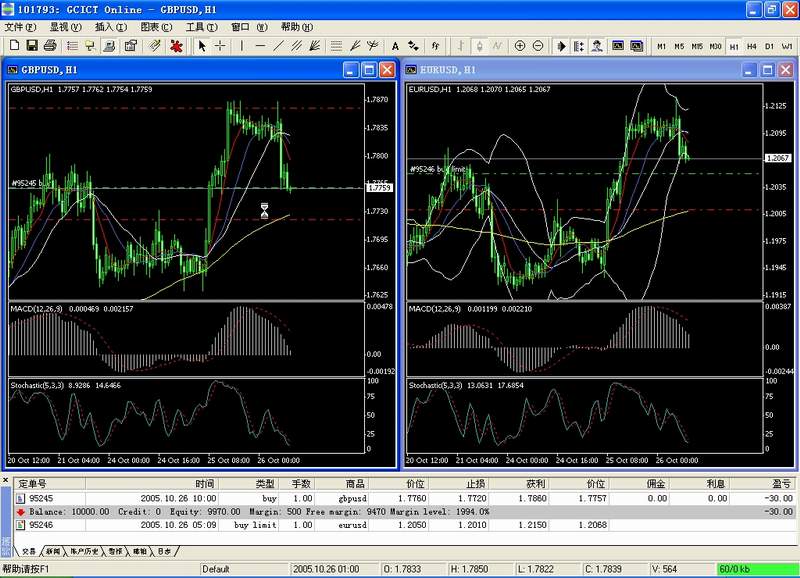Image resolution: width=800 pixels, height=578 pixels.
Task: Select the text label 'A' tool
Action: pos(395,46)
